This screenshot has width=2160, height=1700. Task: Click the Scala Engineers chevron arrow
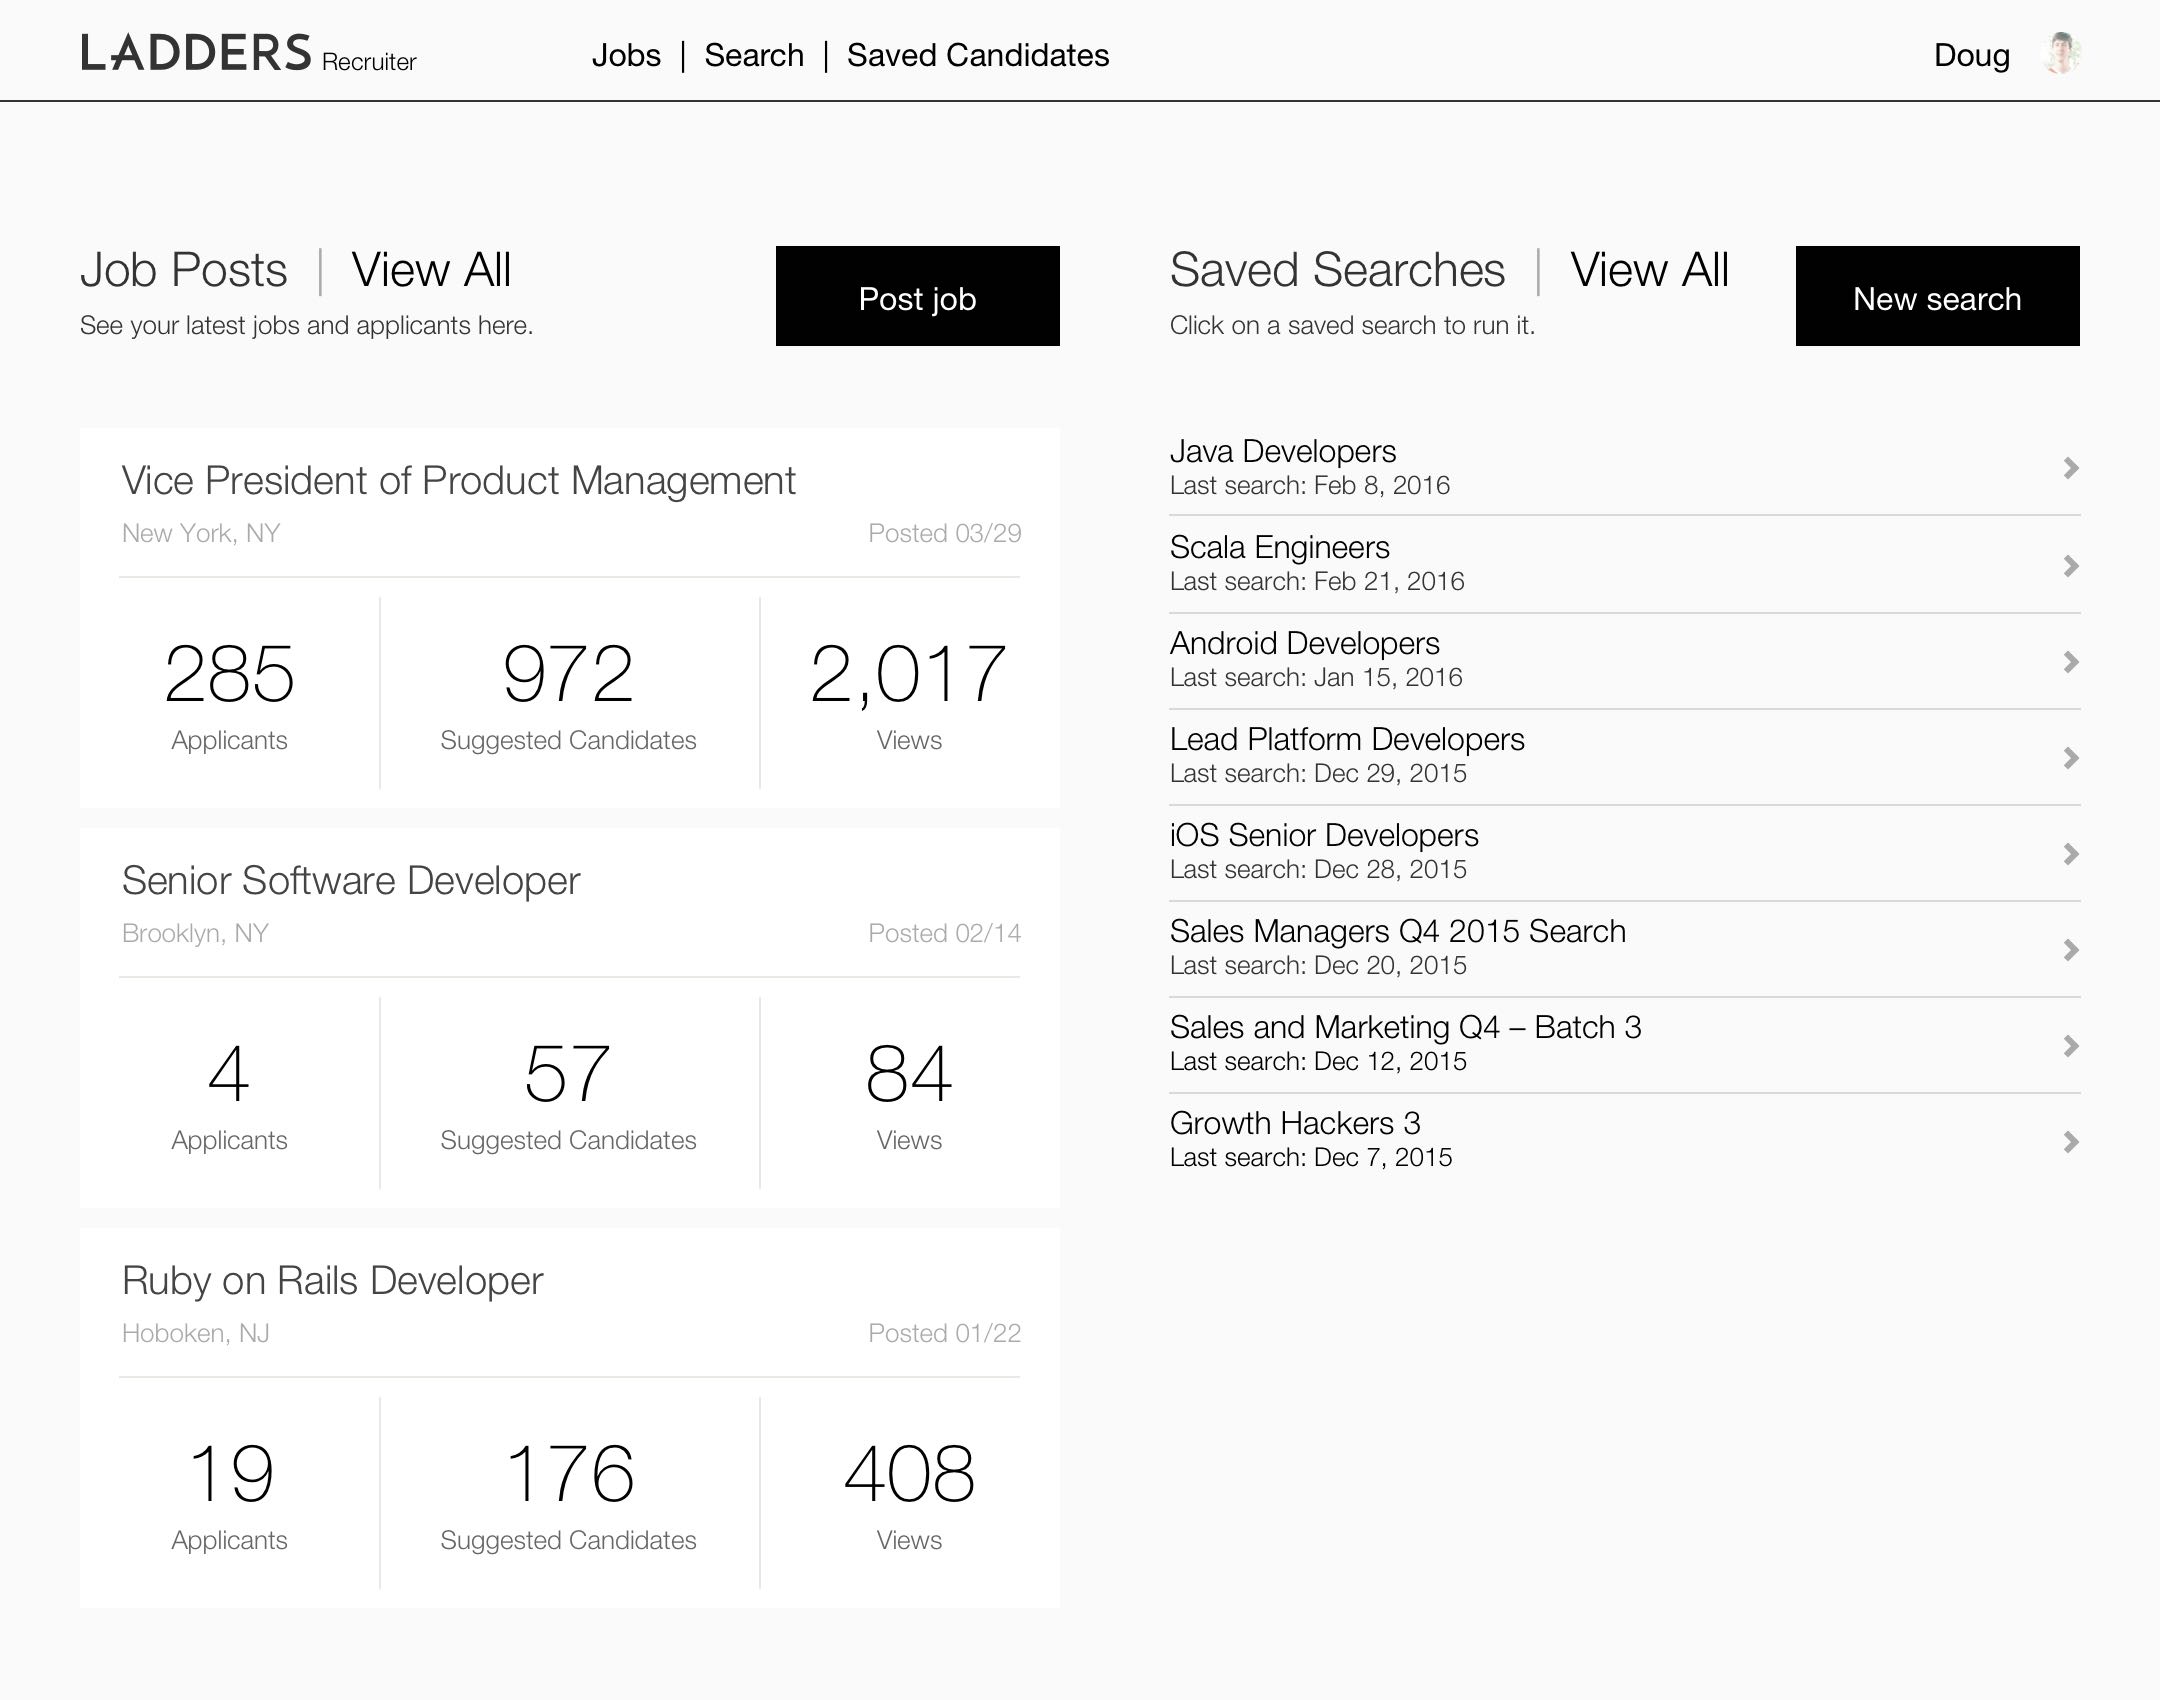(2070, 566)
